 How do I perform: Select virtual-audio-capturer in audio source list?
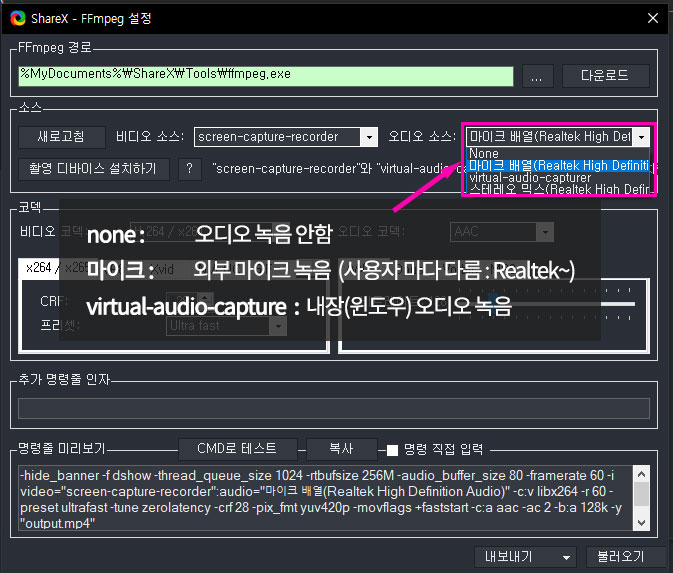point(558,178)
